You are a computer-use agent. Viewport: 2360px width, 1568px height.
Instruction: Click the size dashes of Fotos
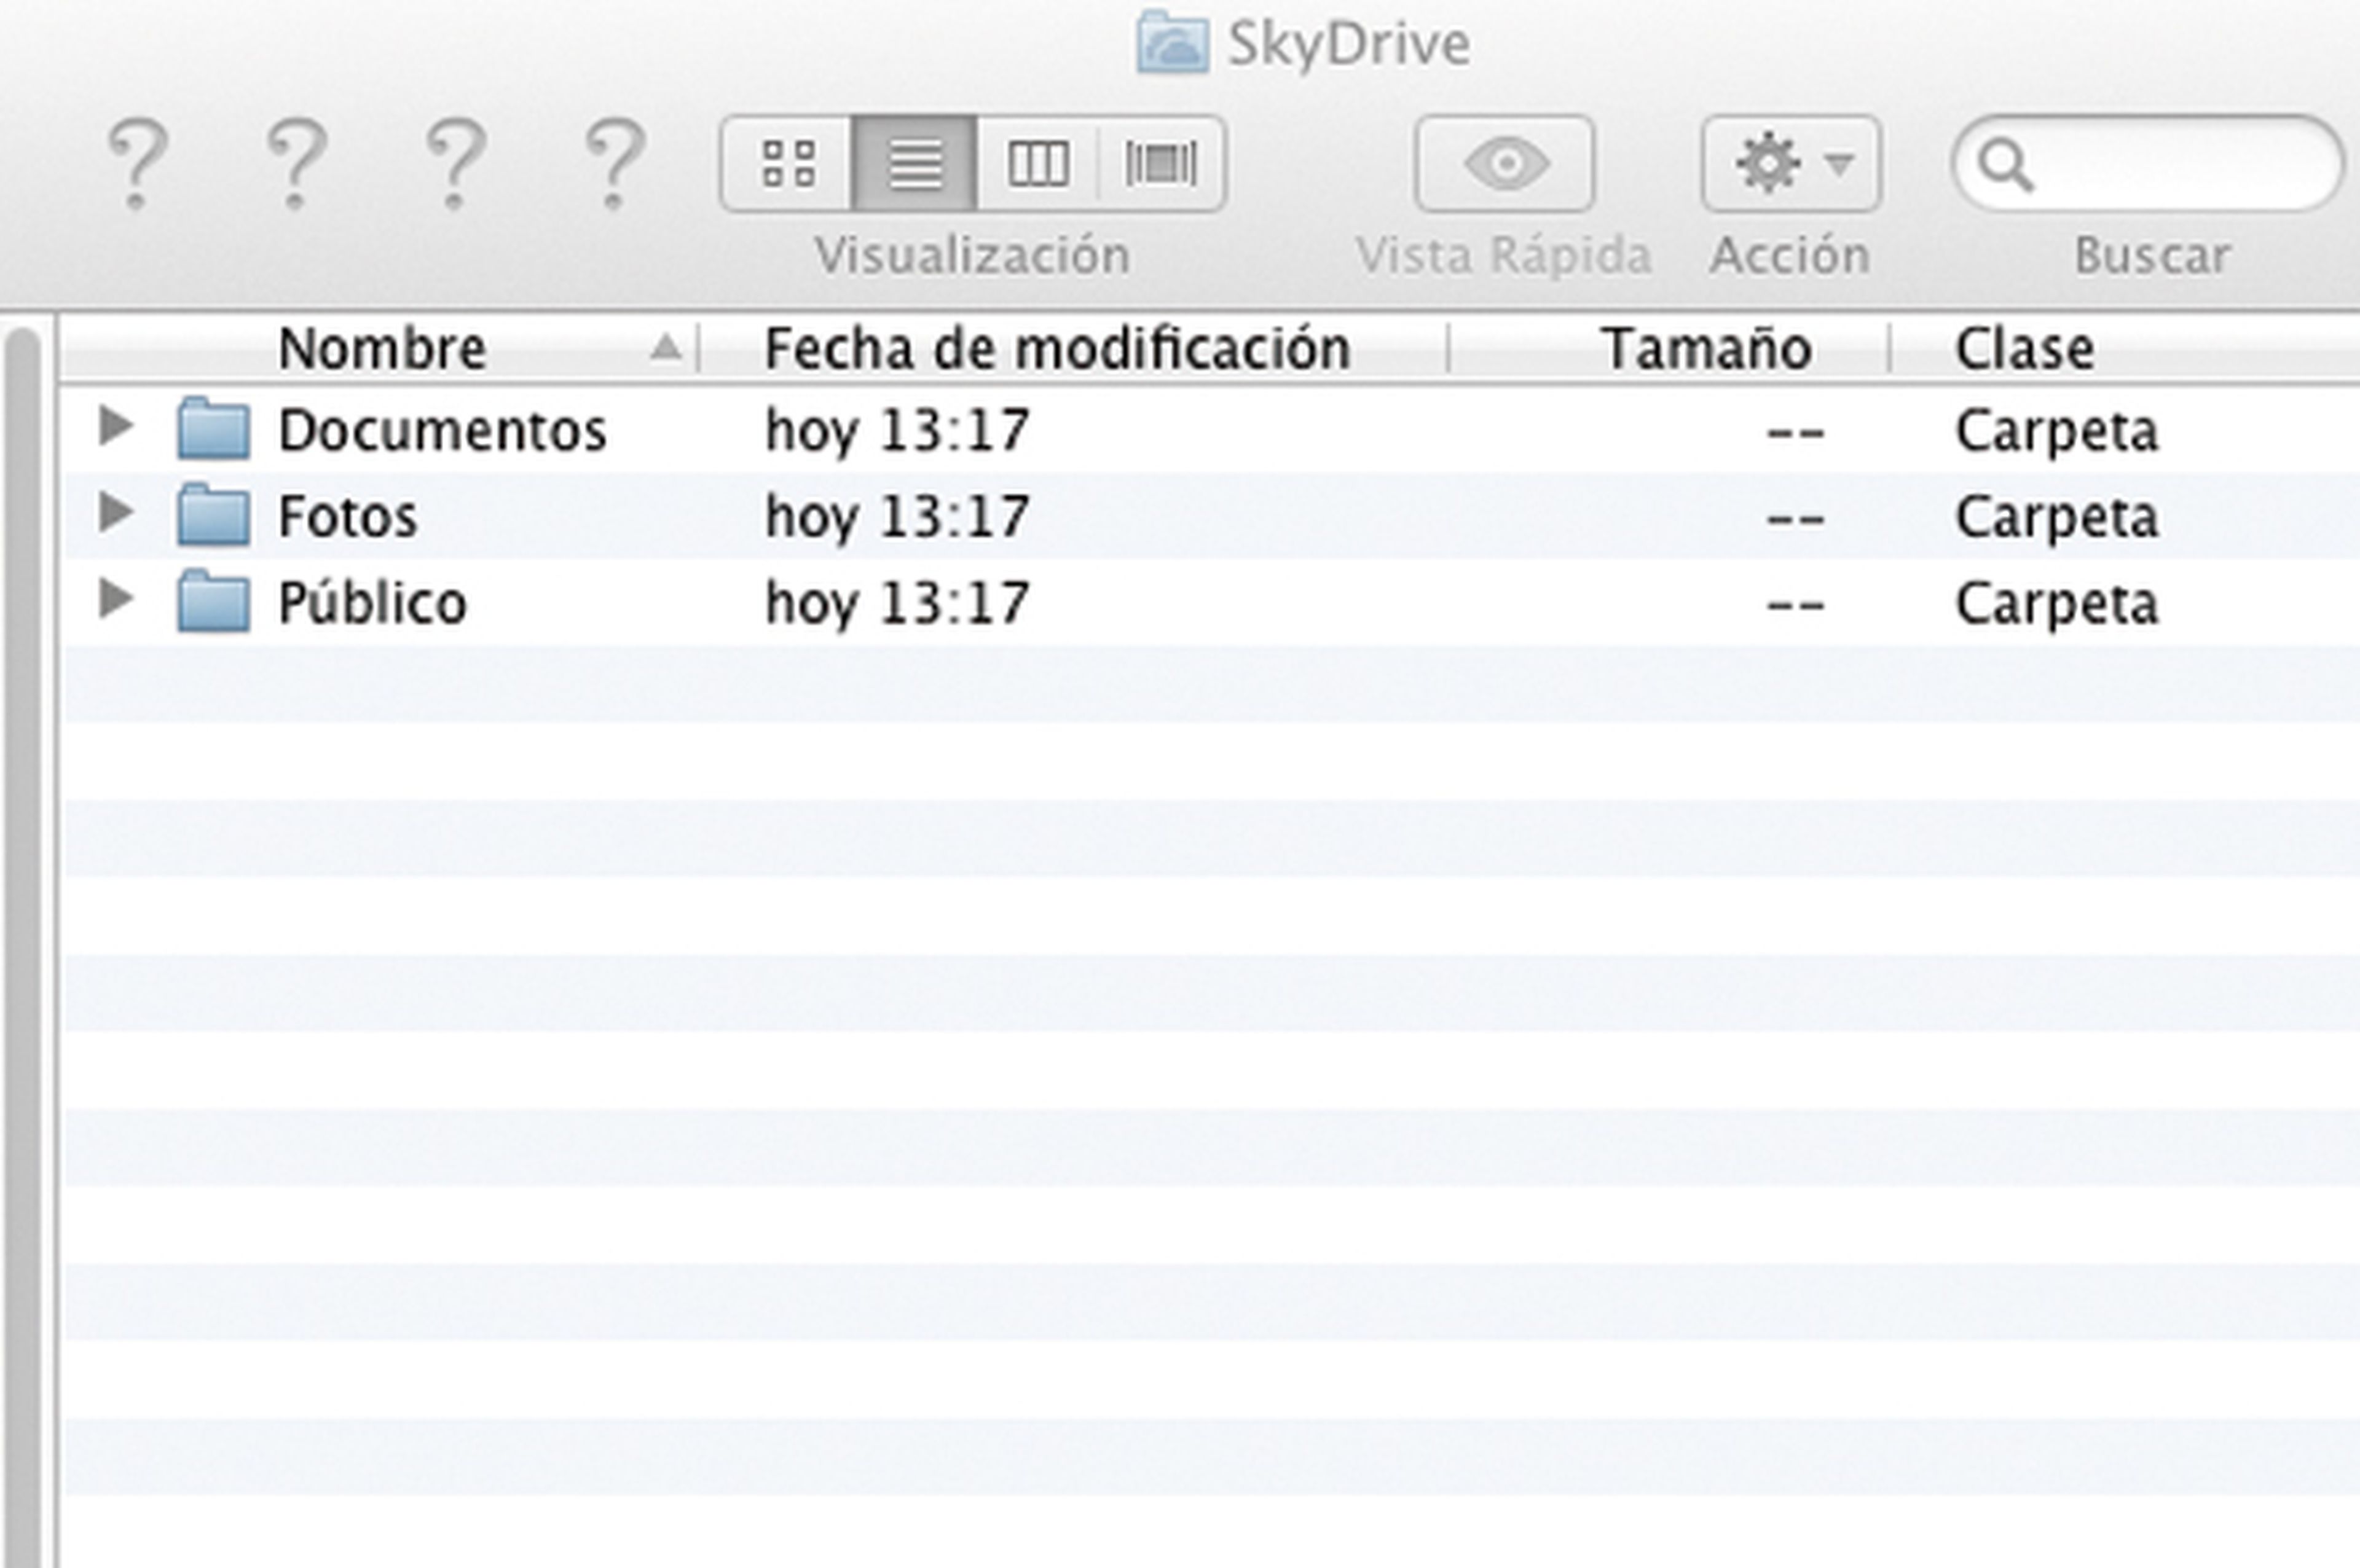[1796, 520]
